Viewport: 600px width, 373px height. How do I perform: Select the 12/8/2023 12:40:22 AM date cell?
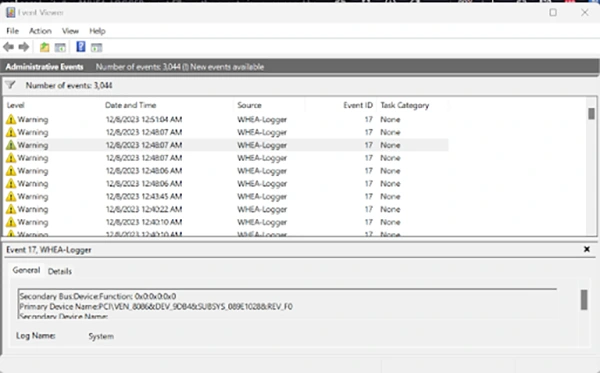point(144,209)
